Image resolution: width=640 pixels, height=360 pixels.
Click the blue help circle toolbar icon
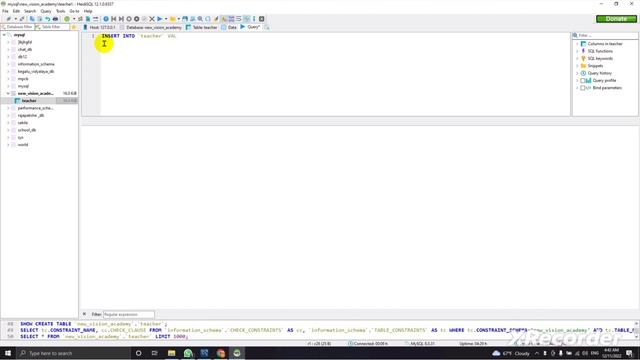[106, 19]
